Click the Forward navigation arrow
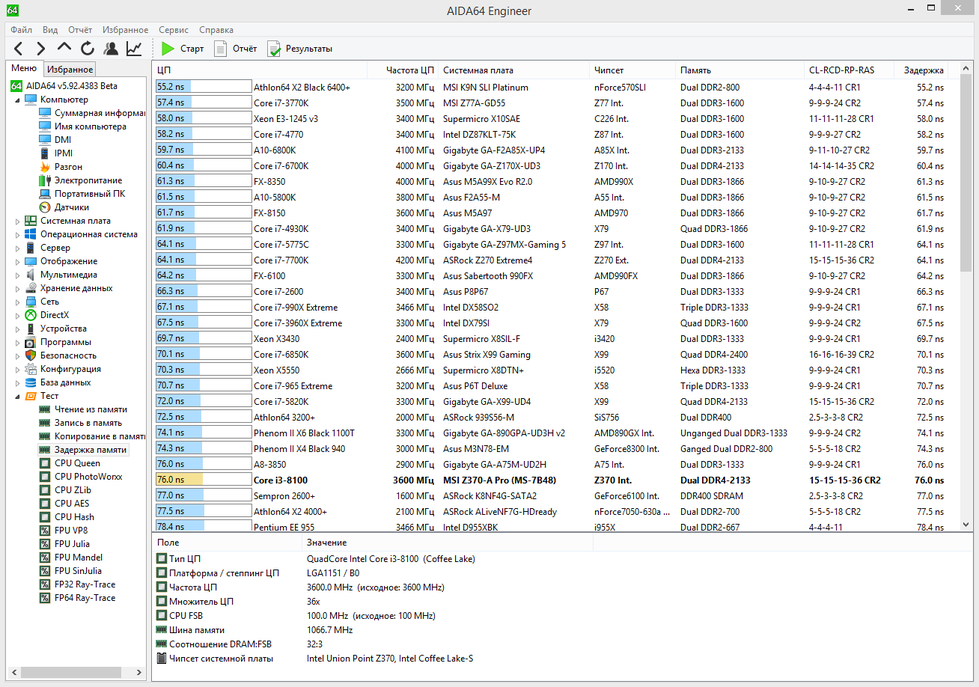Screen dimensions: 979x687 coord(41,48)
